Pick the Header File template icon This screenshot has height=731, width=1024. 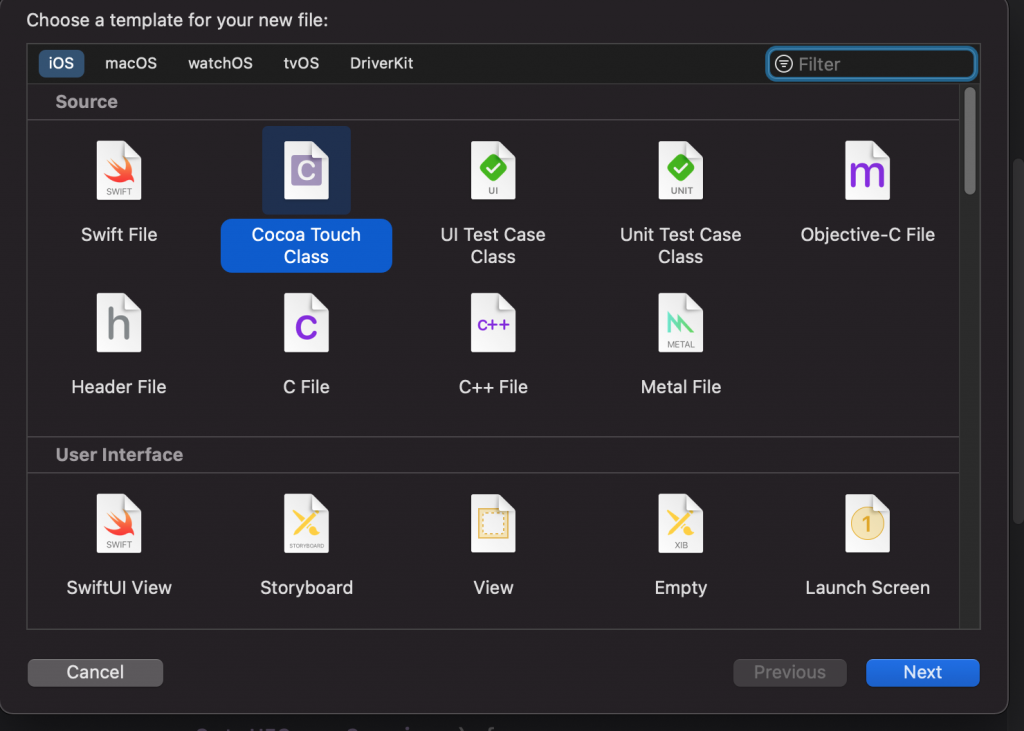[119, 323]
